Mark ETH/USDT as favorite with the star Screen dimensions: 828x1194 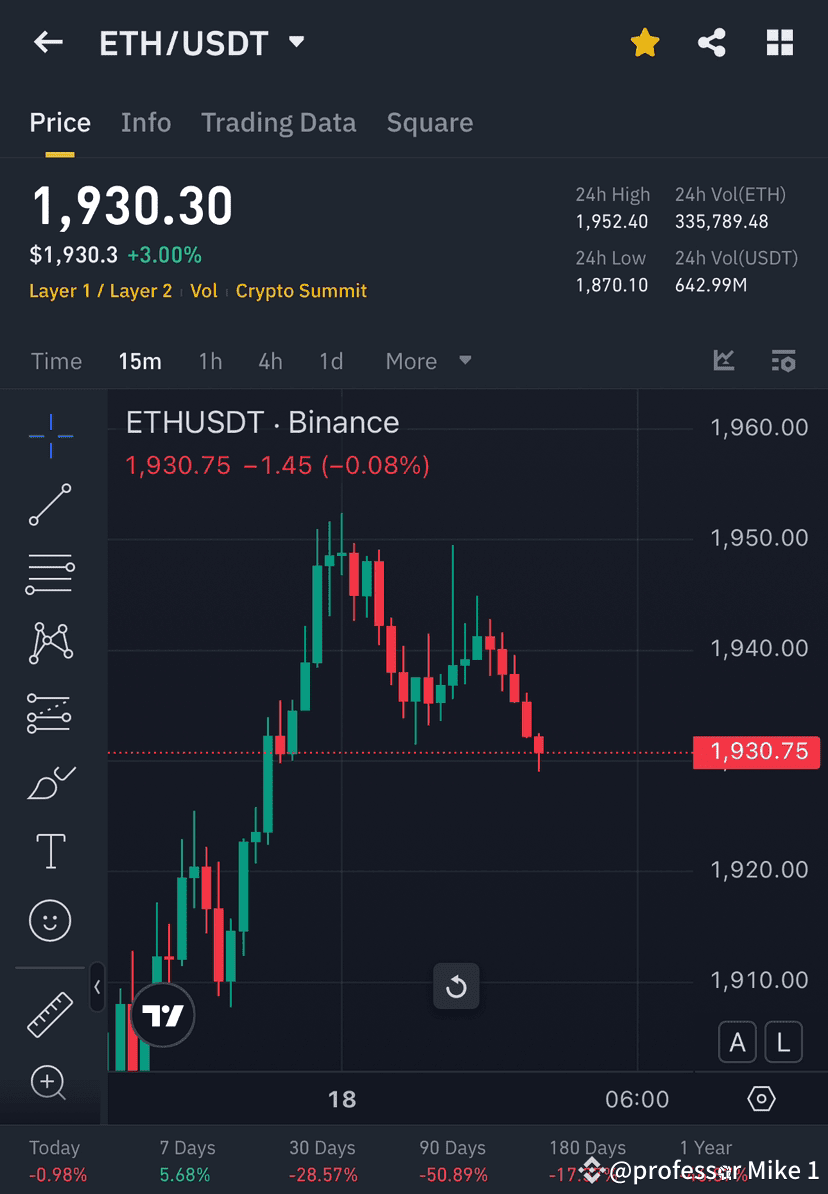click(645, 42)
